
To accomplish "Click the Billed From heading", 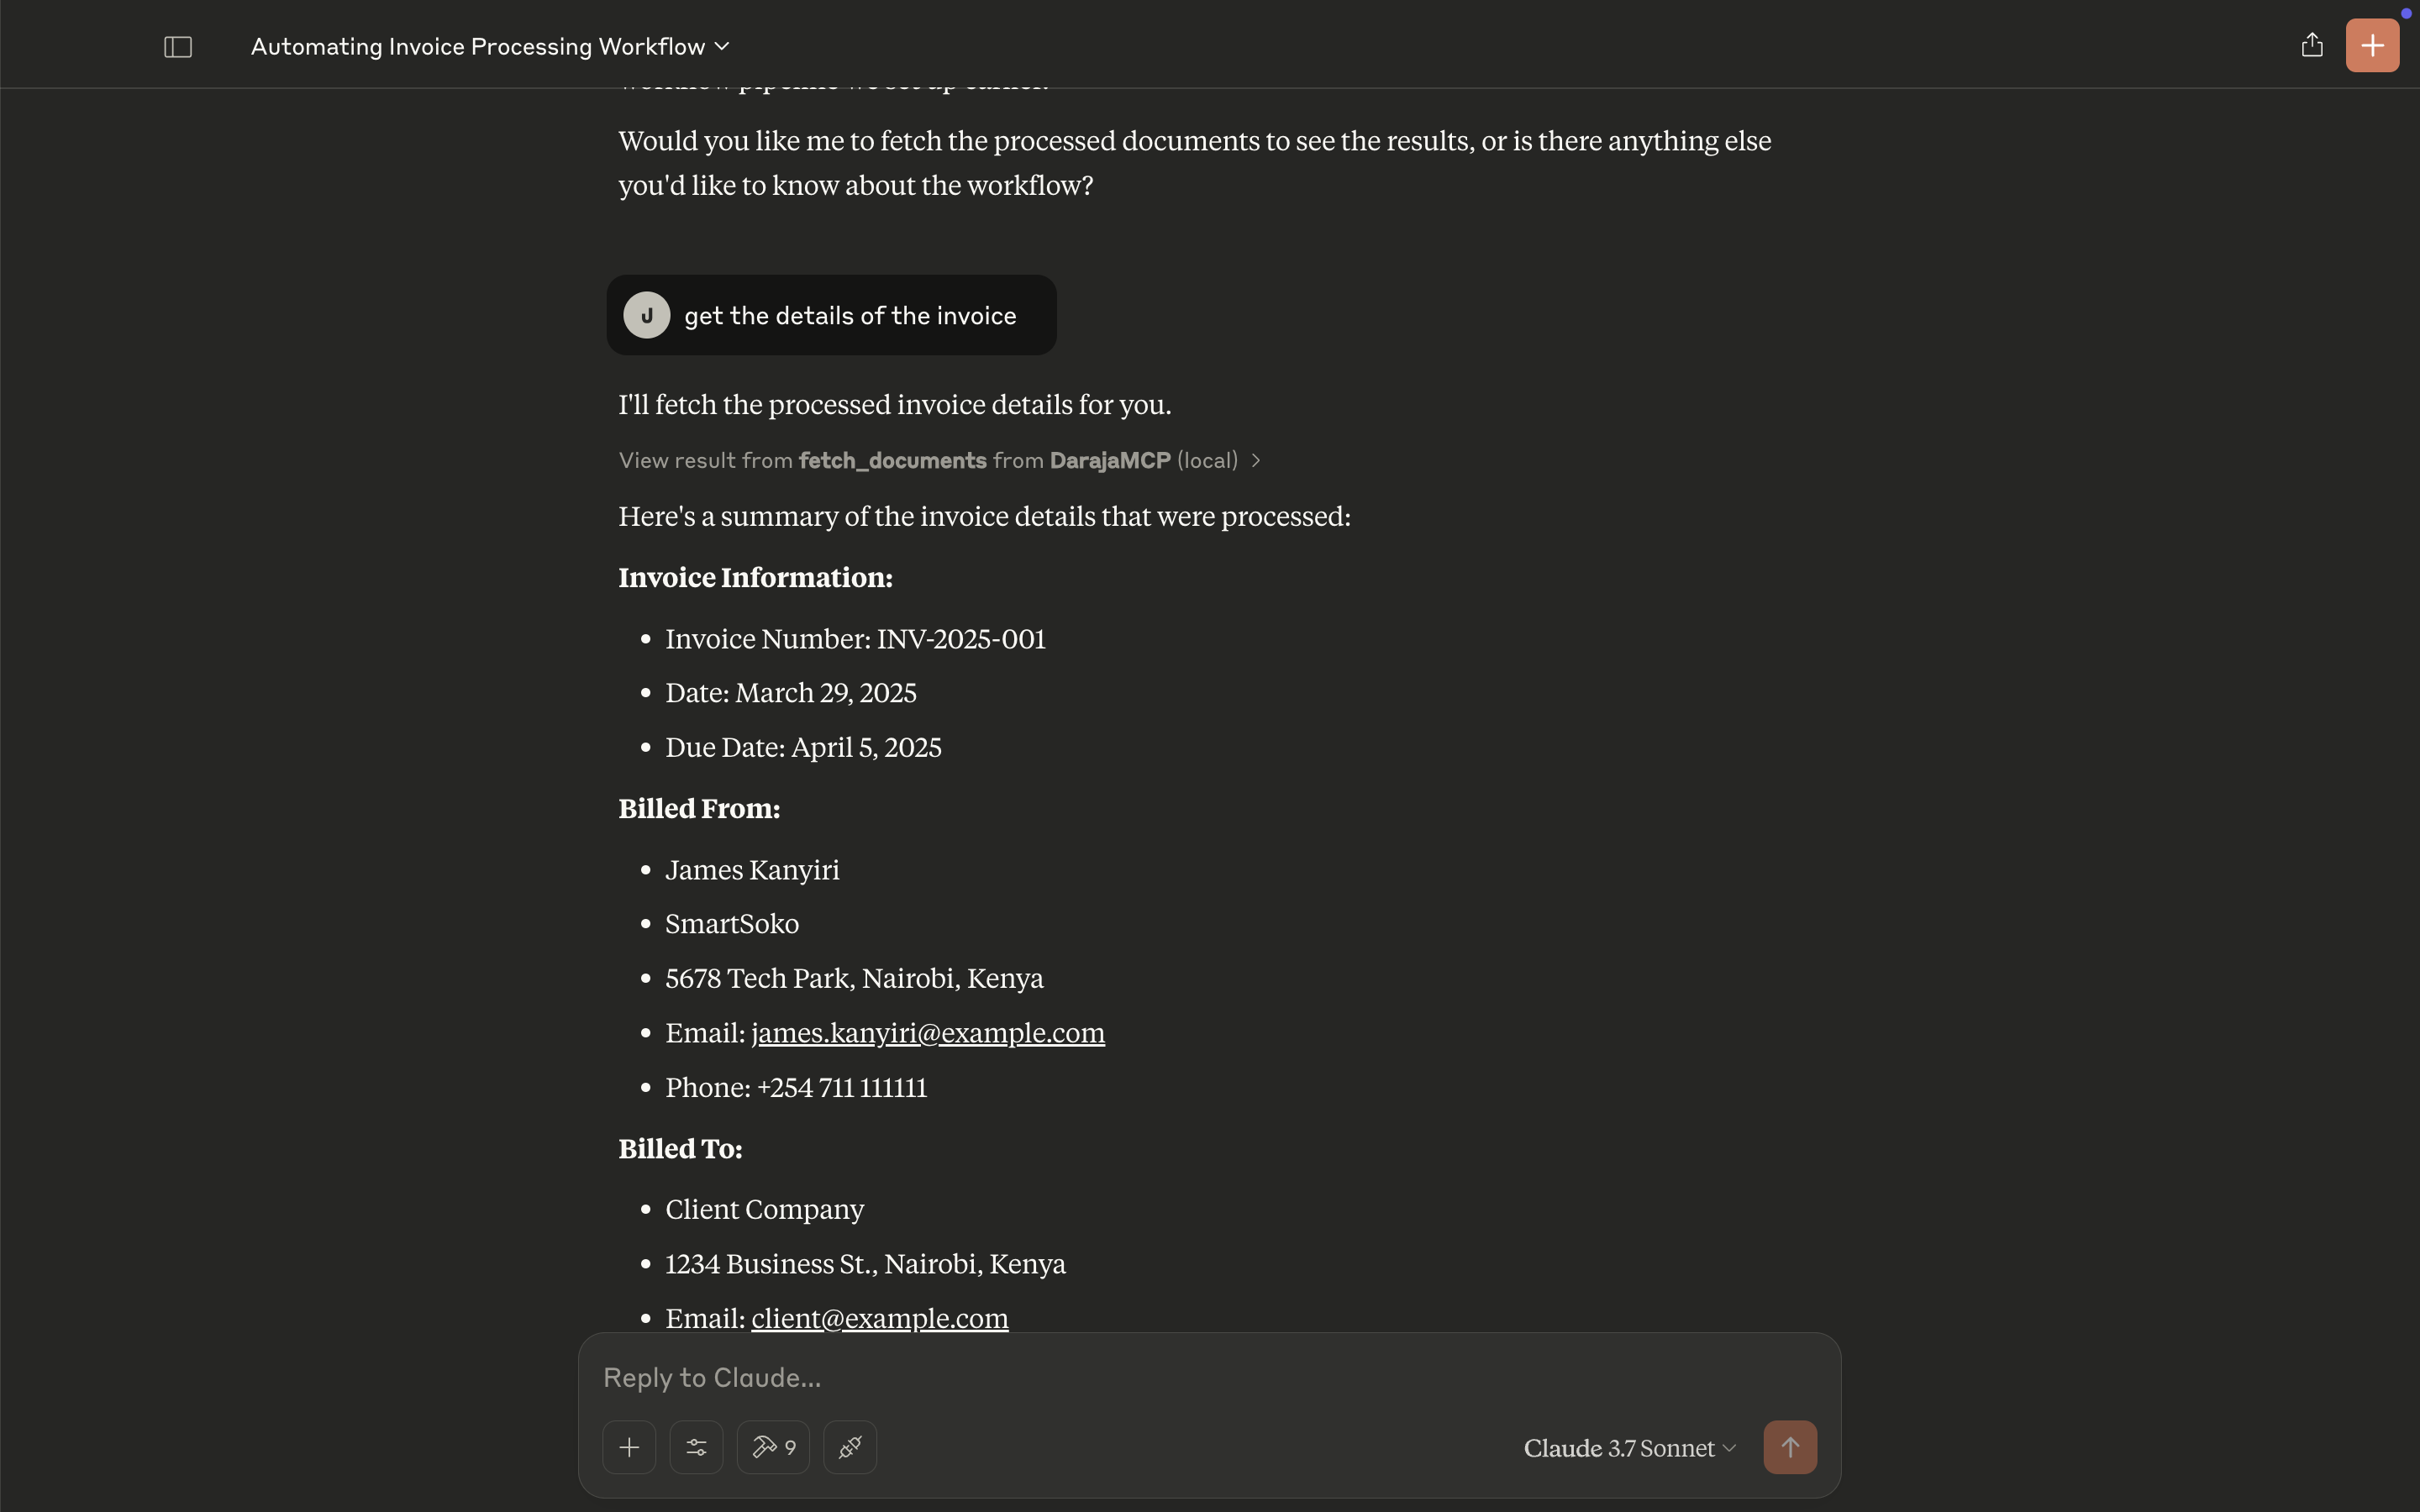I will pos(699,808).
